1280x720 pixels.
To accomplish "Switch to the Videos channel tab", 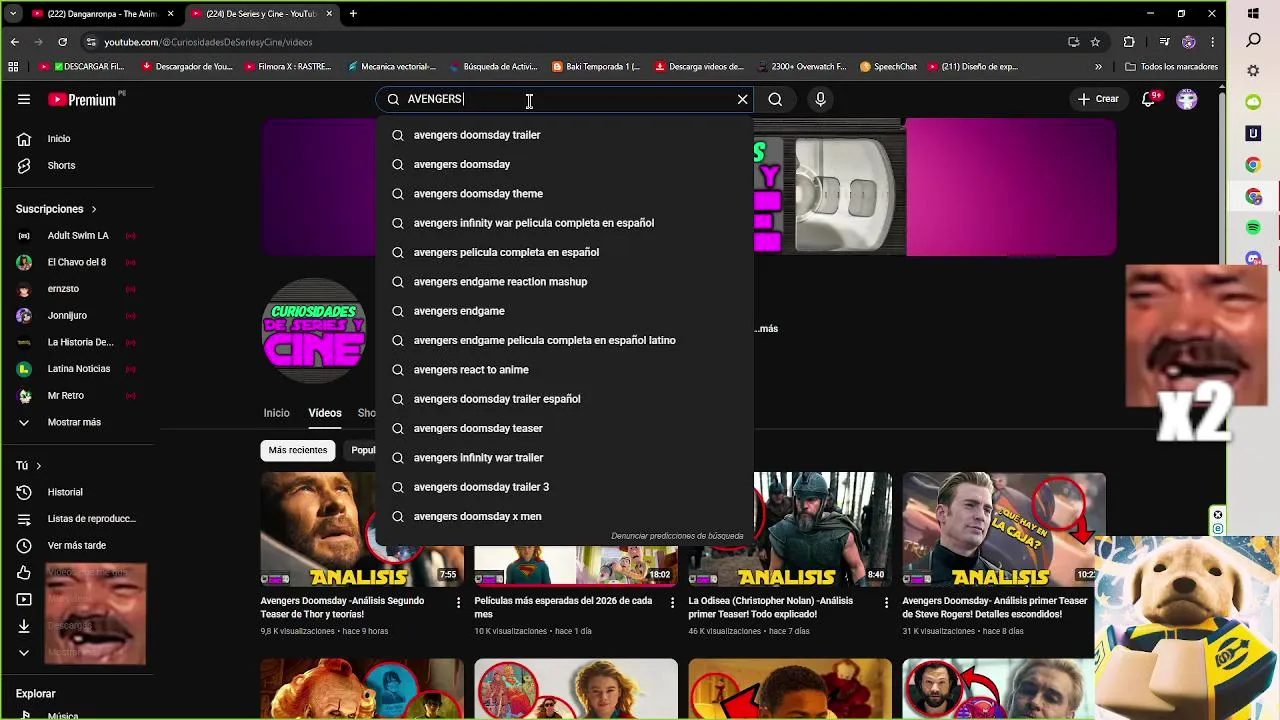I will pos(325,413).
